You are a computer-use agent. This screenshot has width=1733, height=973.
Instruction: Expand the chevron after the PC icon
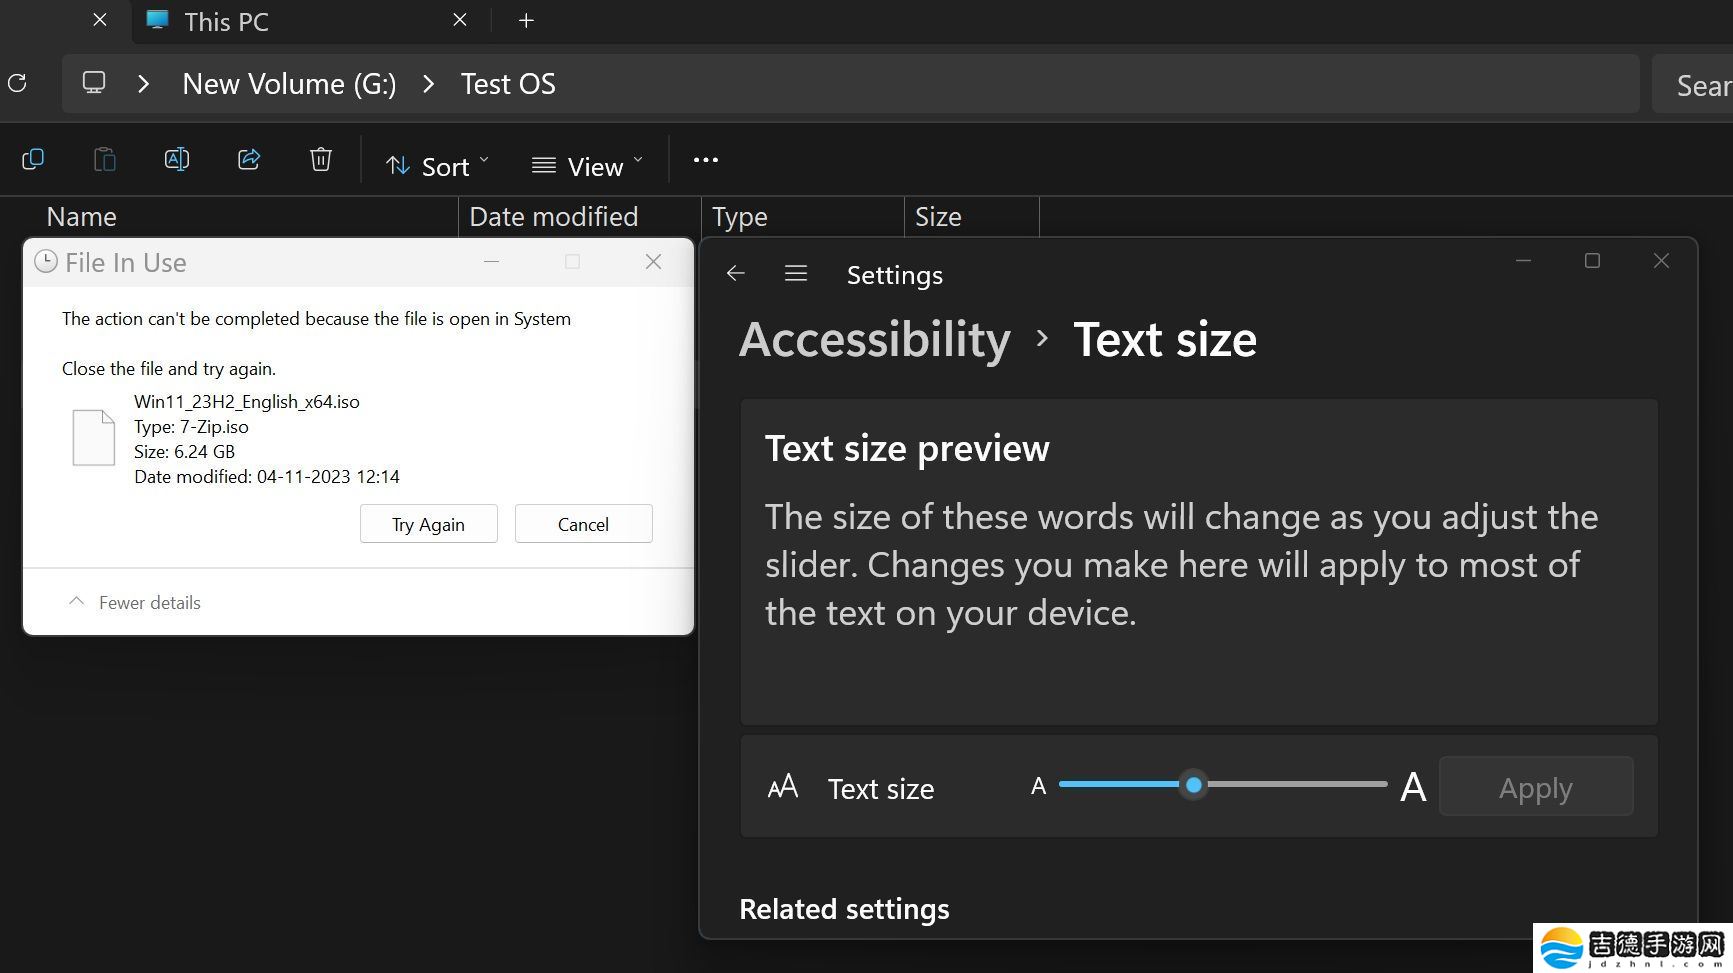[144, 84]
